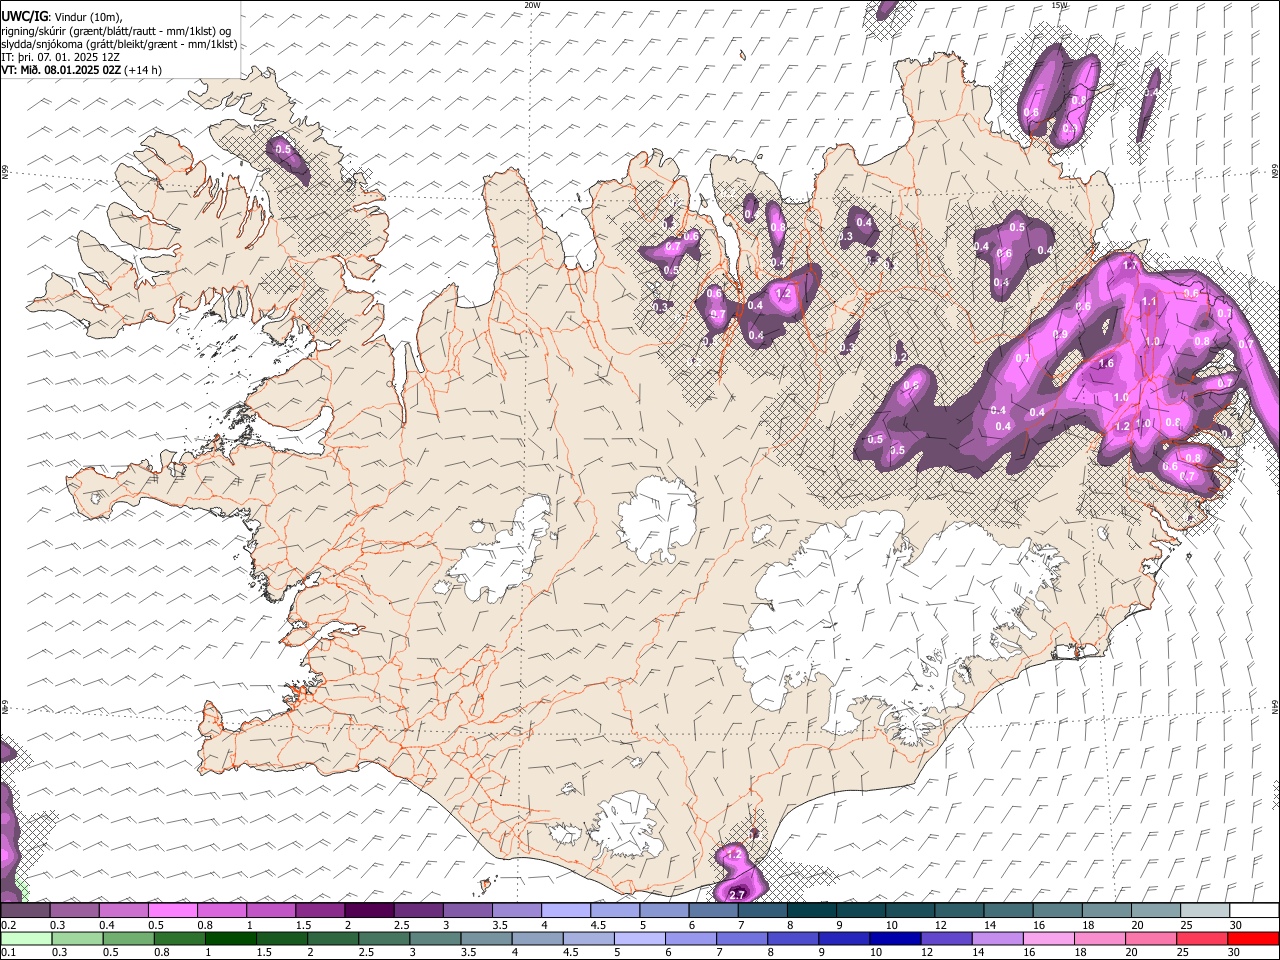
Task: Select darkest purple swatch between 2 and 2.5 snow legend
Action: tap(369, 911)
